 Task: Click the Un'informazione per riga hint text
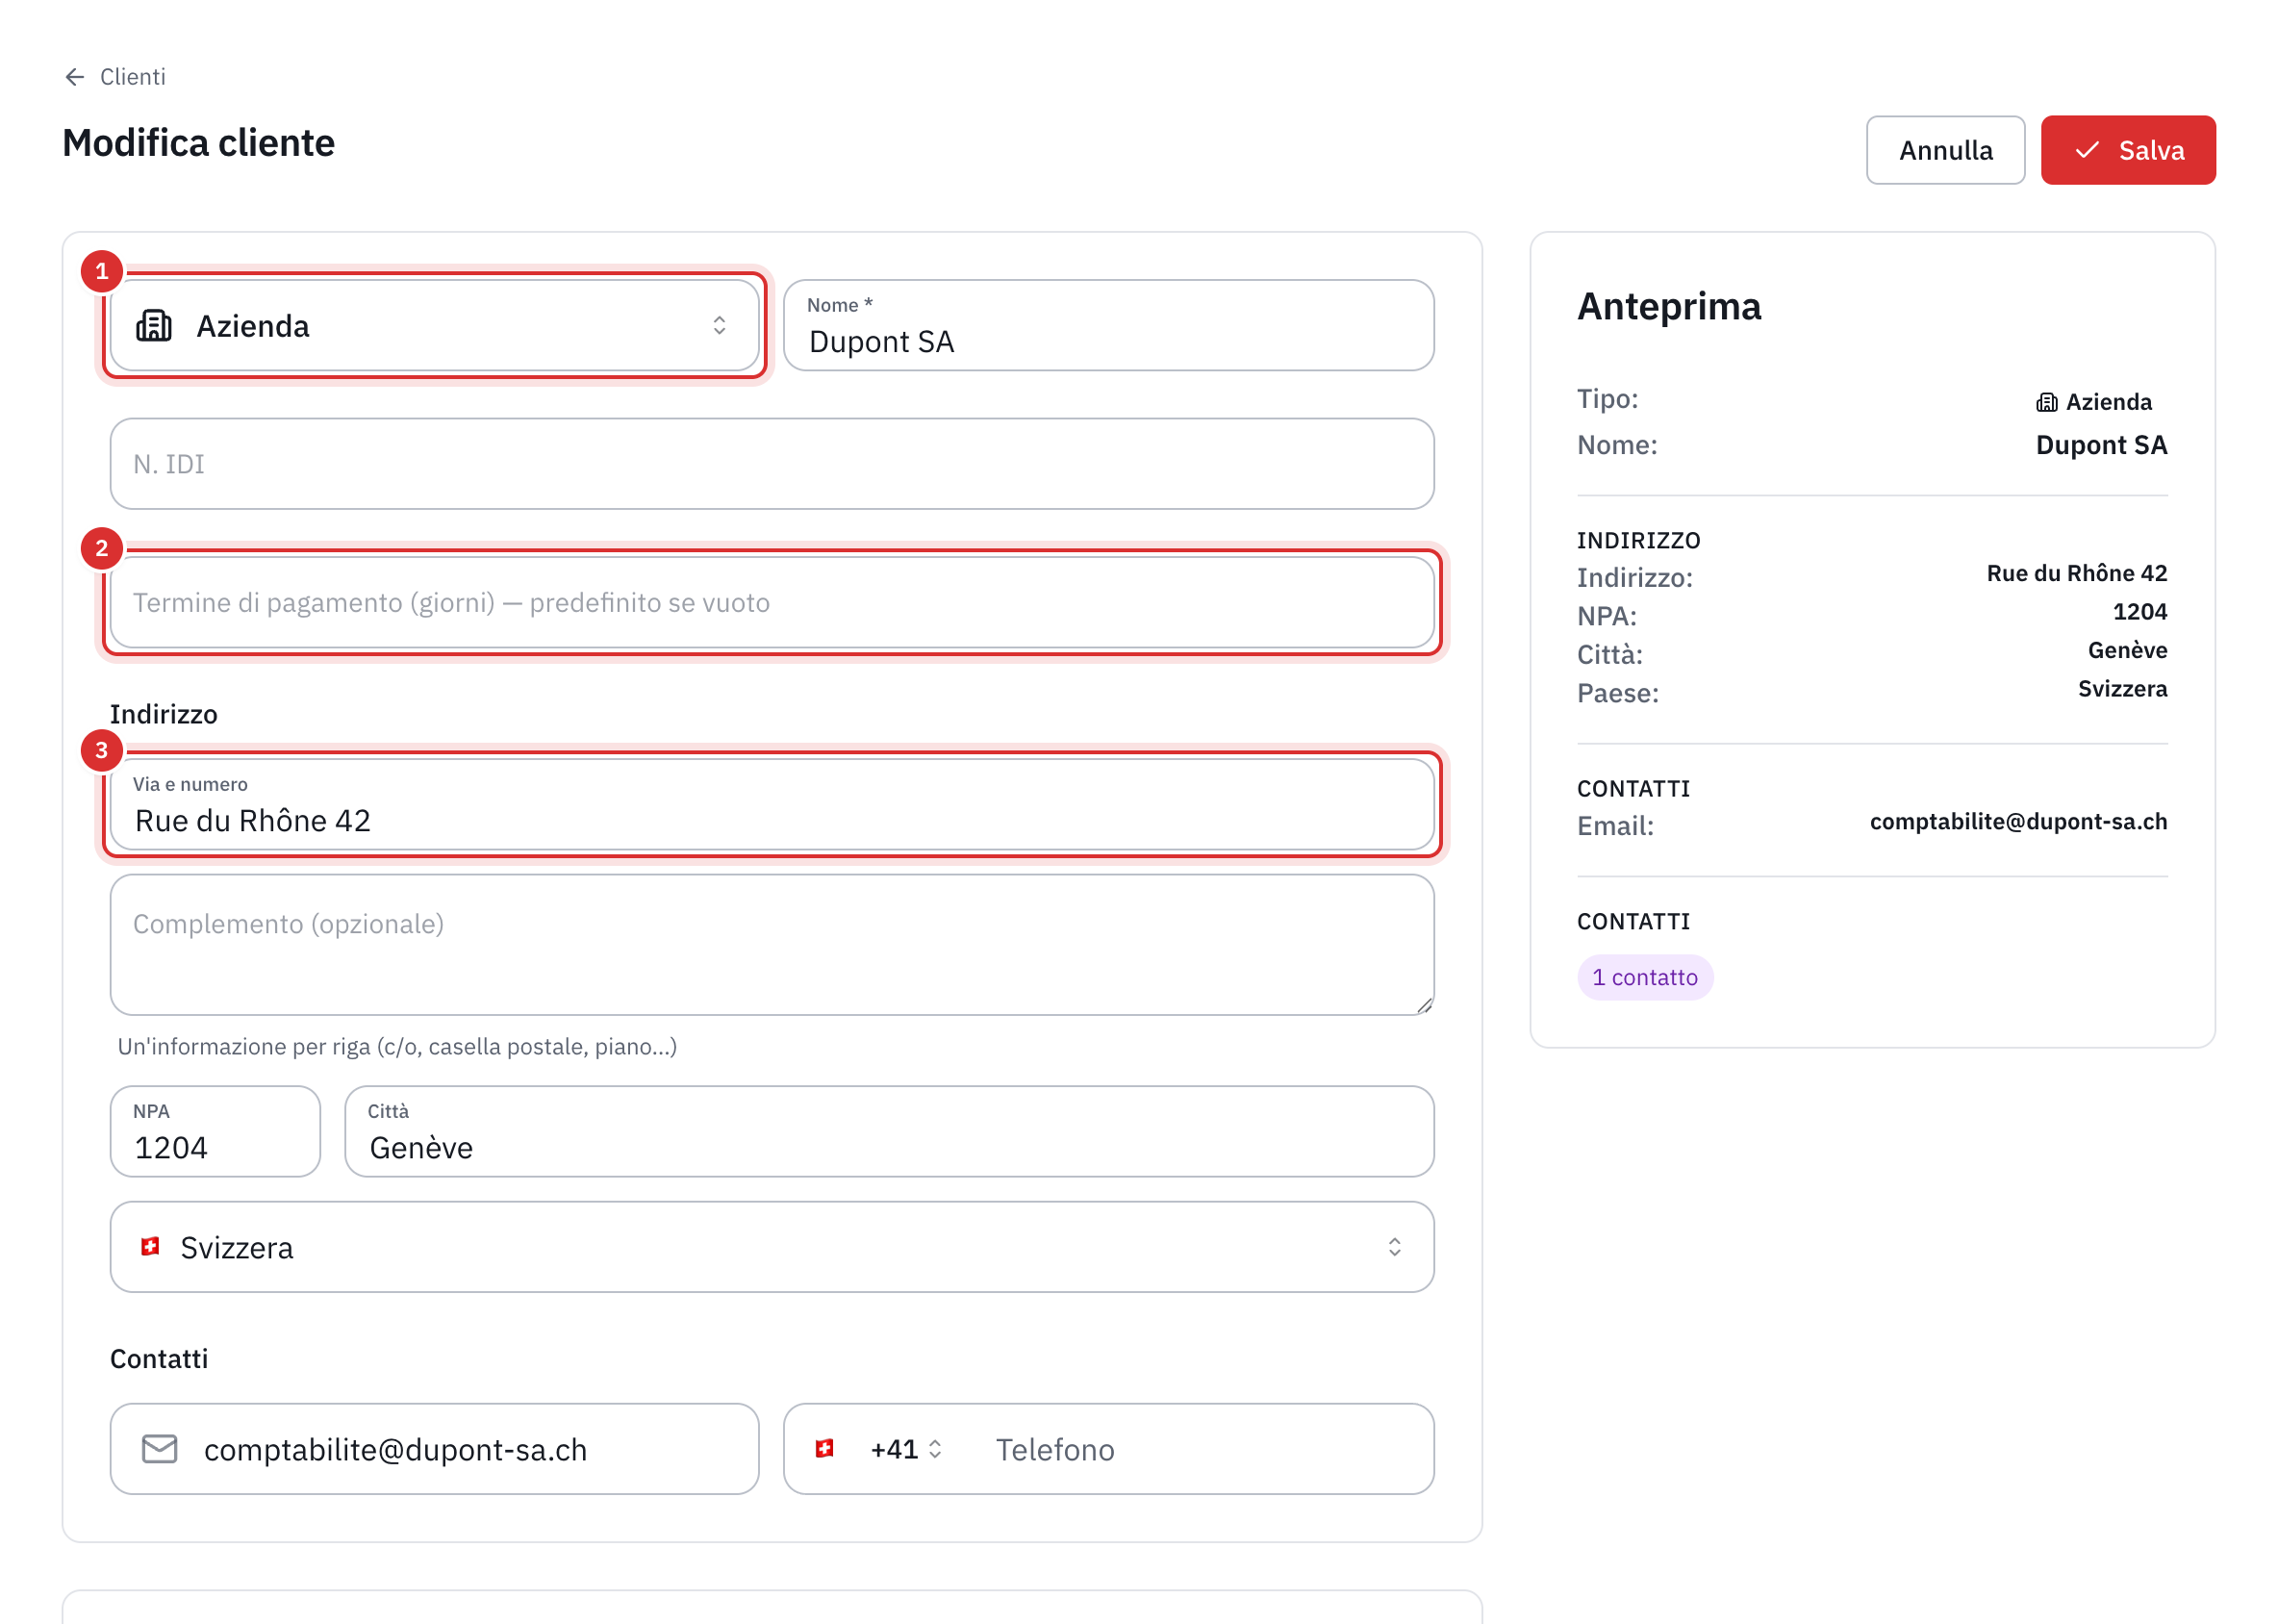click(397, 1047)
